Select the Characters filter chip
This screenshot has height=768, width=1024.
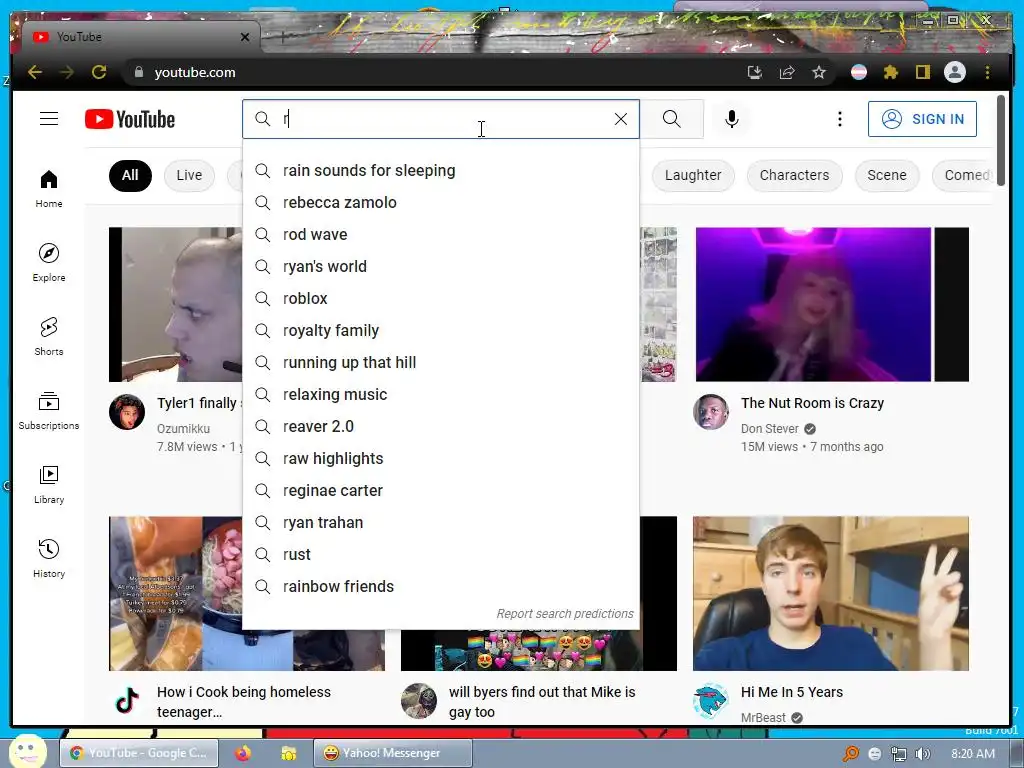click(x=794, y=176)
